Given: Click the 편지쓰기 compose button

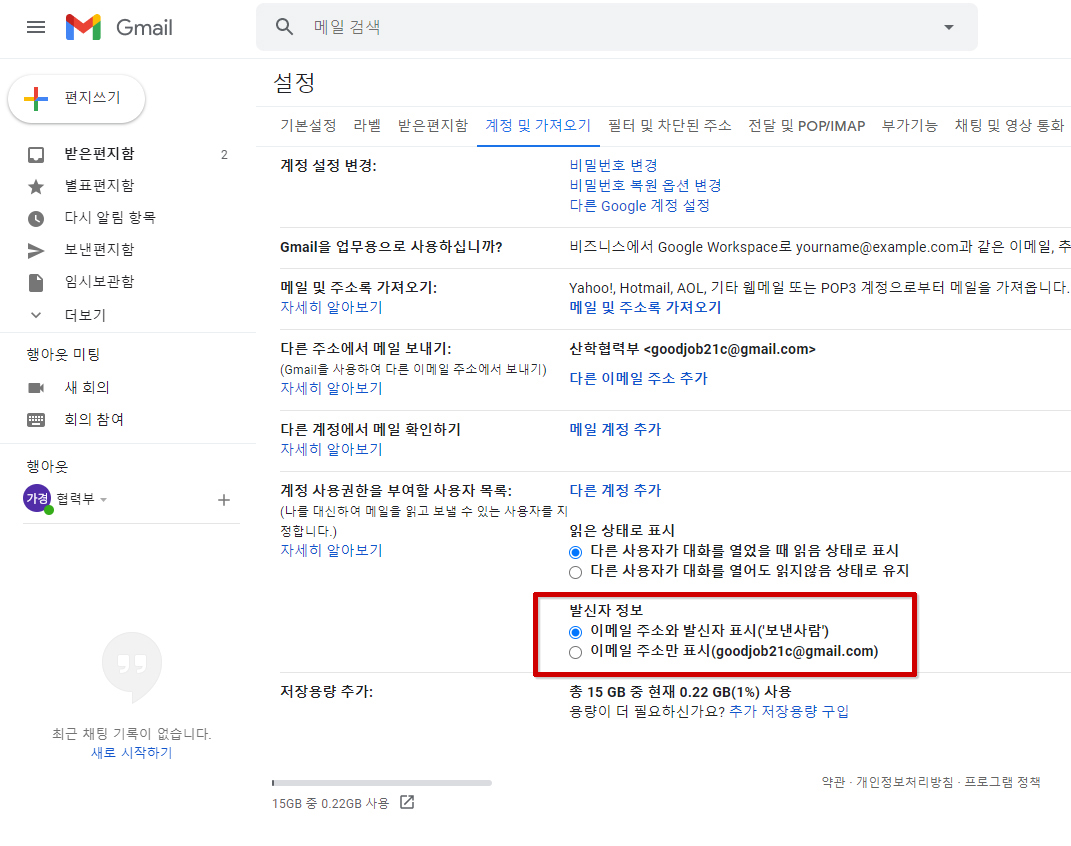Looking at the screenshot, I should point(76,98).
